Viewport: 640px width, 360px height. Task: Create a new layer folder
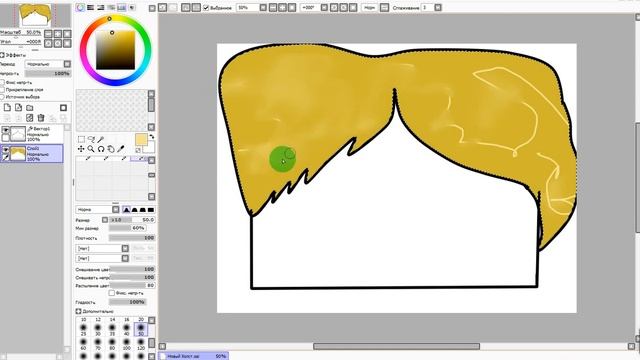click(x=30, y=108)
